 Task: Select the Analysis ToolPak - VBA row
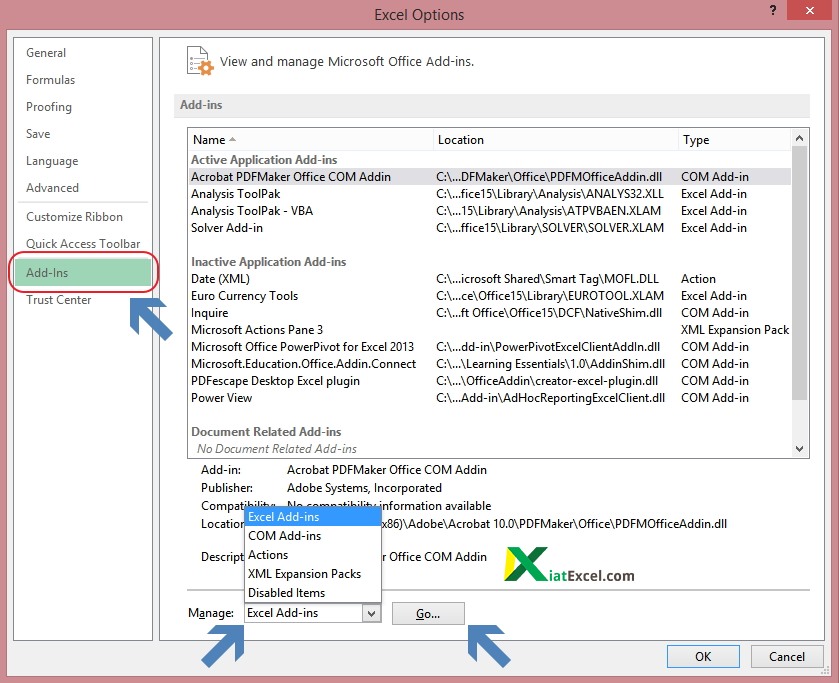(490, 211)
